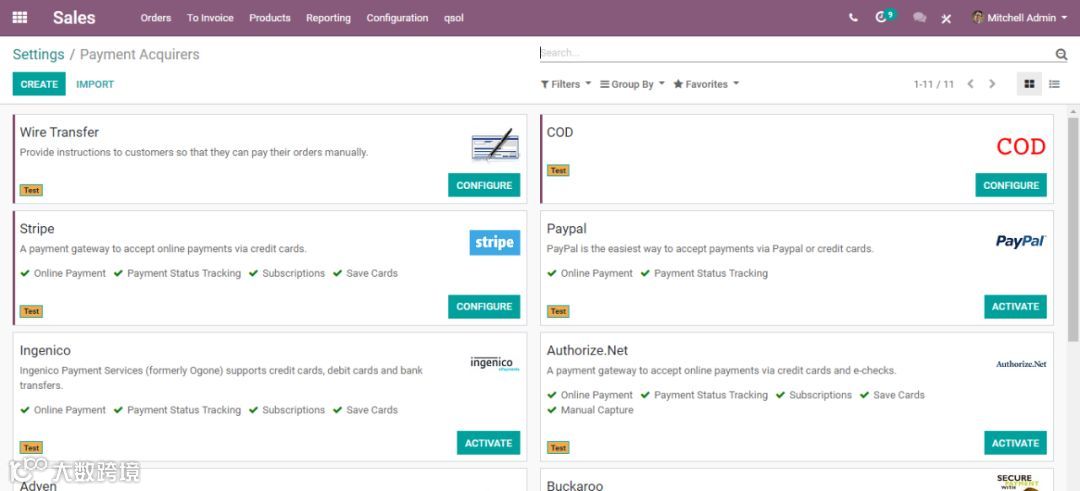Open the Orders menu
Screen dimensions: 1080x491
pos(156,18)
